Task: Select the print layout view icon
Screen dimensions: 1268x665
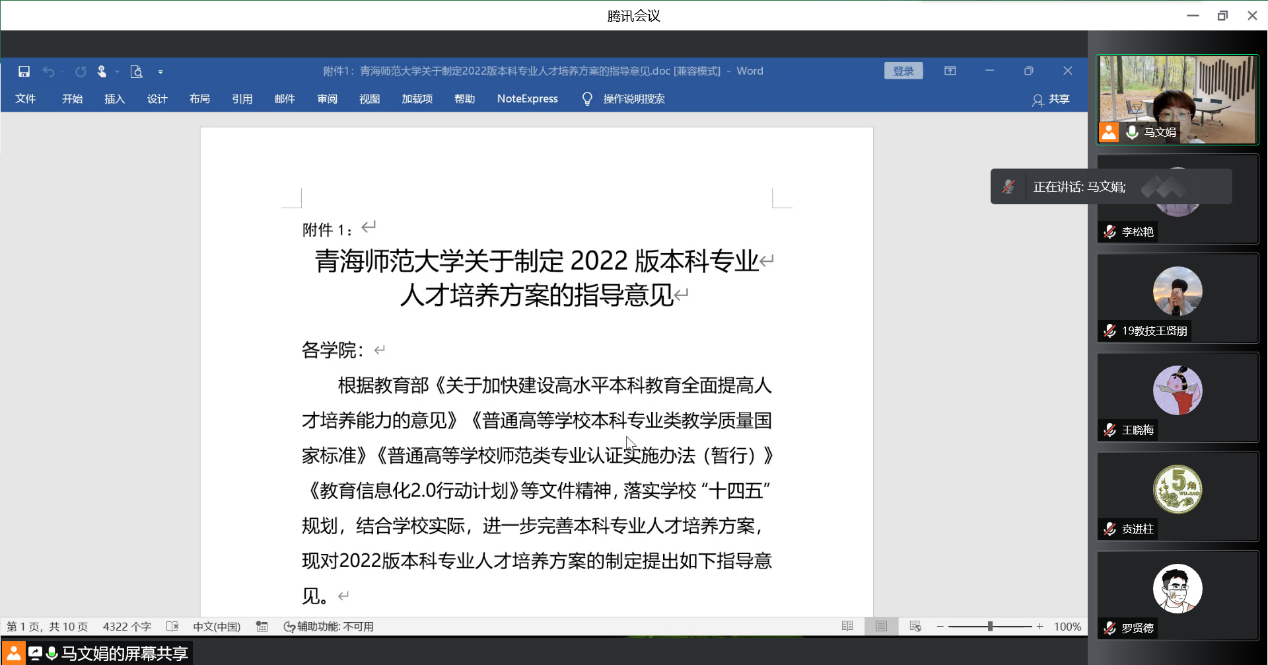Action: (881, 626)
